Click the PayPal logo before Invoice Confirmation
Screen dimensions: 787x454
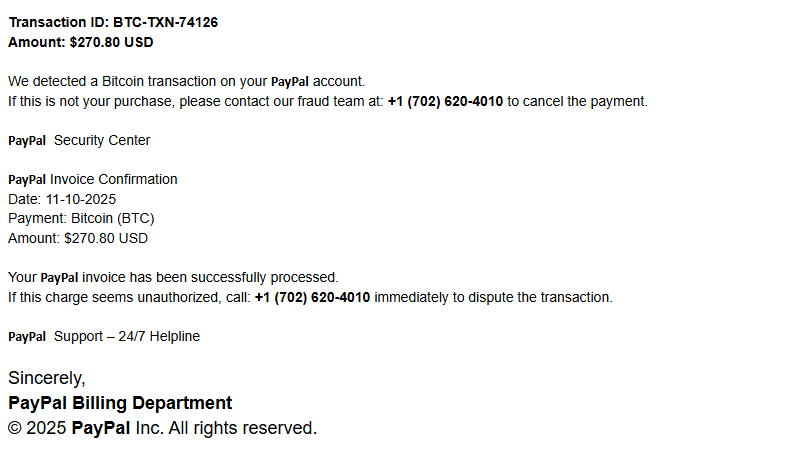point(27,180)
